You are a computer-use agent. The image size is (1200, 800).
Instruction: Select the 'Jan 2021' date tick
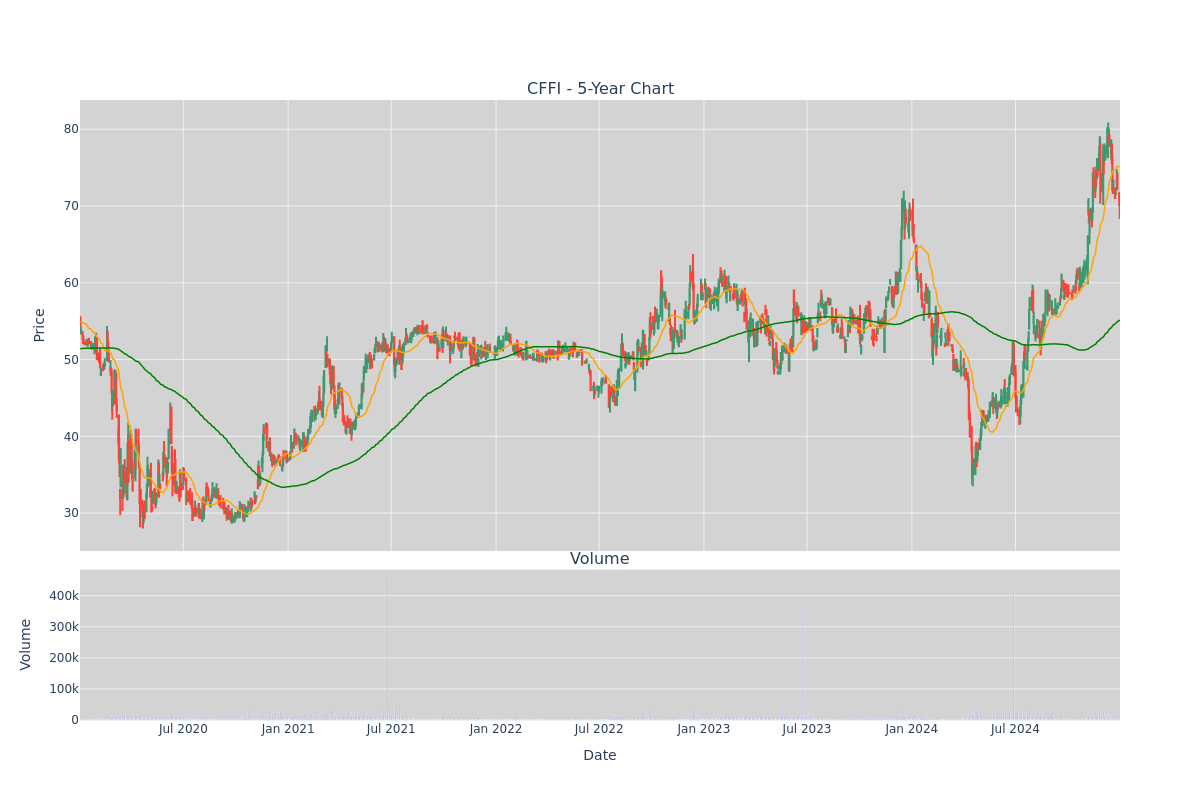(288, 729)
